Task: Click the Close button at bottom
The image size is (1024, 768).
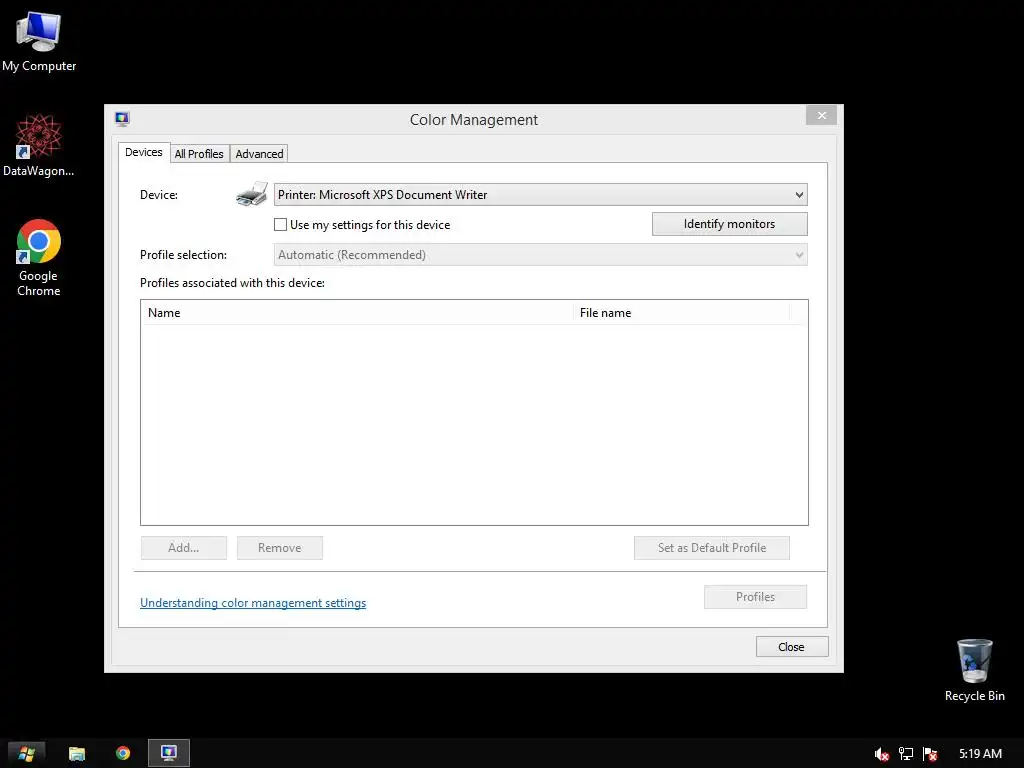Action: (x=792, y=647)
